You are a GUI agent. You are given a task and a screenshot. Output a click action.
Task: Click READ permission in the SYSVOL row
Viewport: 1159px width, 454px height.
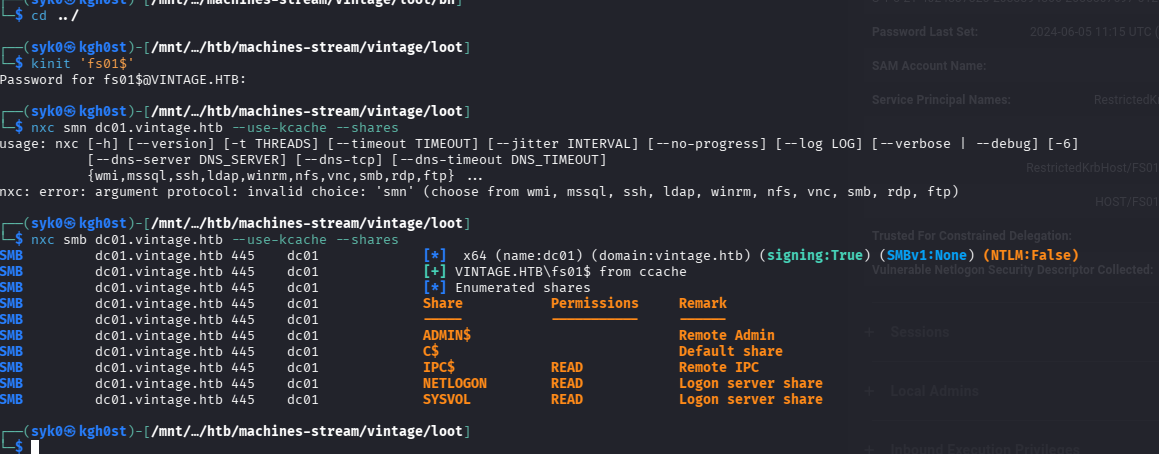[567, 399]
